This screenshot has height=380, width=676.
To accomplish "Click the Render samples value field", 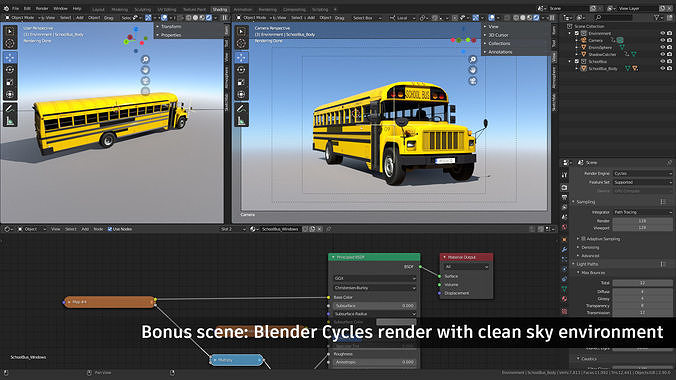I will click(x=642, y=221).
